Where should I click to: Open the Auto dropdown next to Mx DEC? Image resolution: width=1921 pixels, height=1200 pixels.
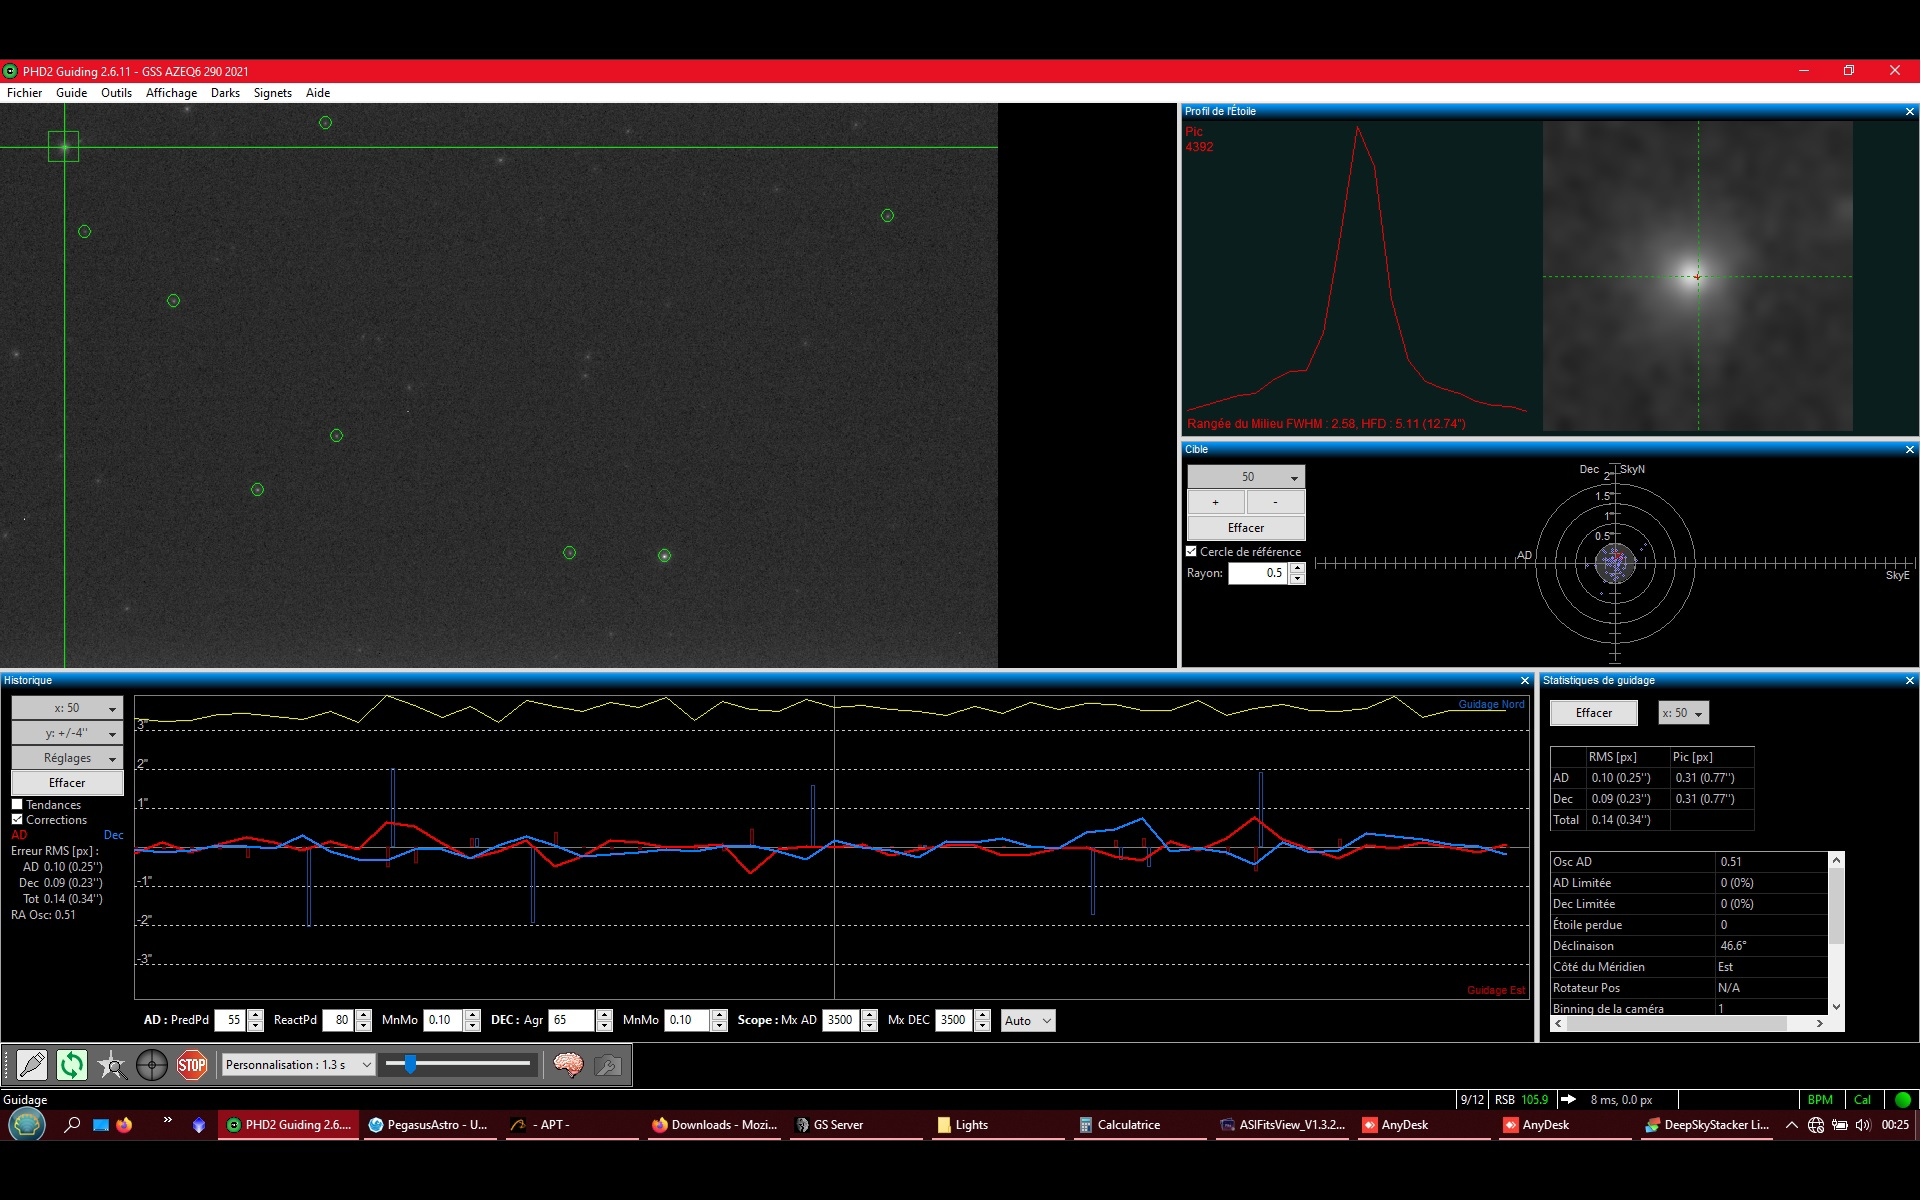[x=1028, y=1021]
